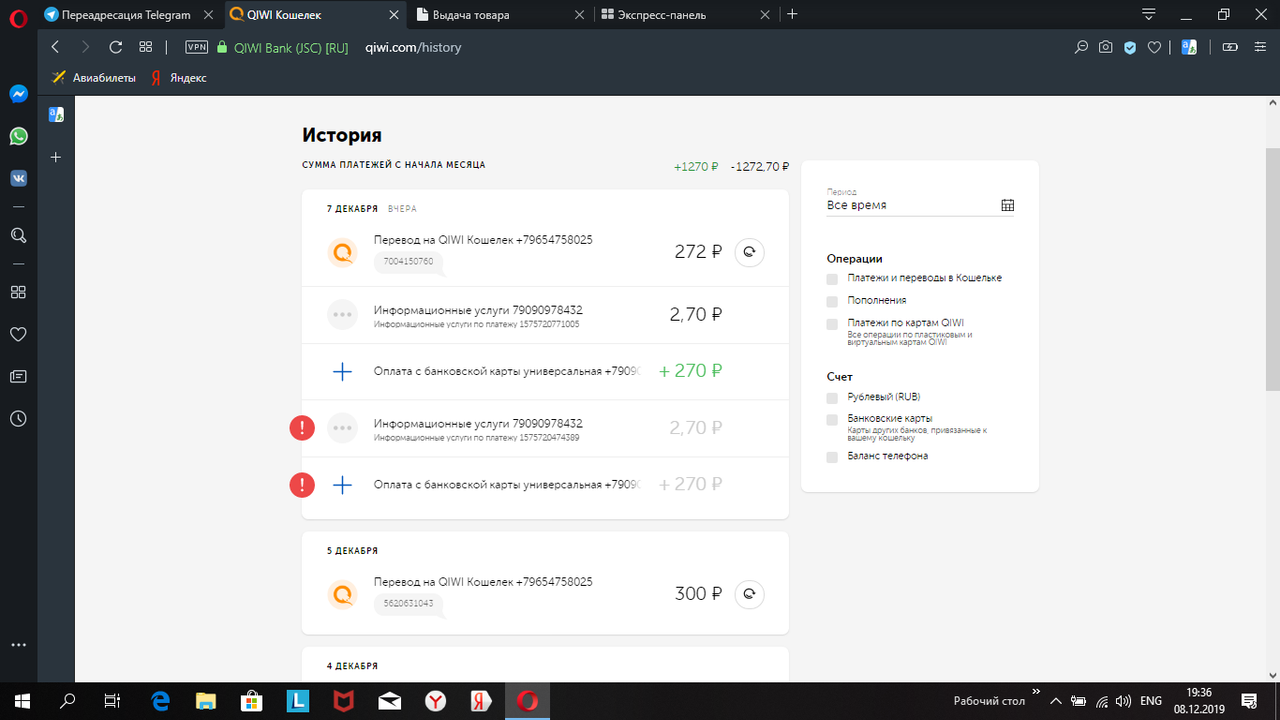Open VK in Opera sidebar
The width and height of the screenshot is (1280, 720).
point(18,178)
